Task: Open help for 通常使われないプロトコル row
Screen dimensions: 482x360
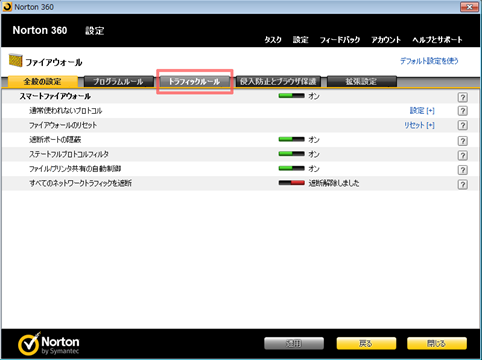Action: pos(462,111)
